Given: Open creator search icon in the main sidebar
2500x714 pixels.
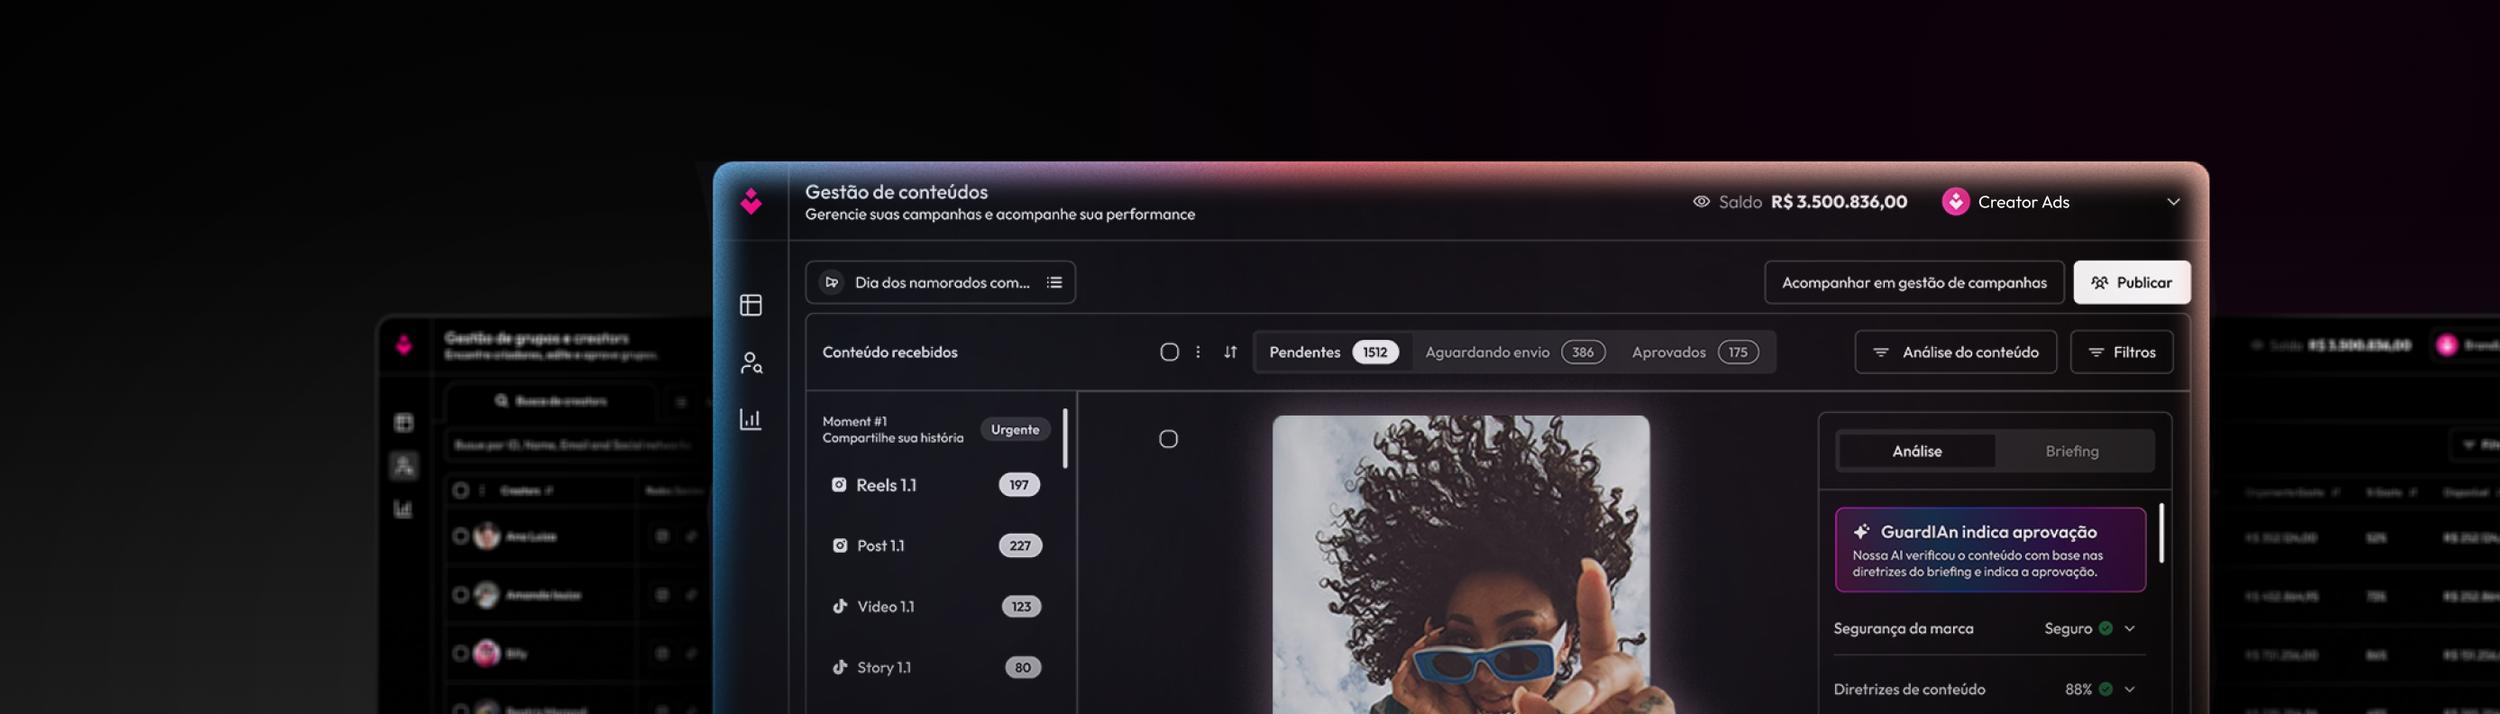Looking at the screenshot, I should click(x=751, y=363).
